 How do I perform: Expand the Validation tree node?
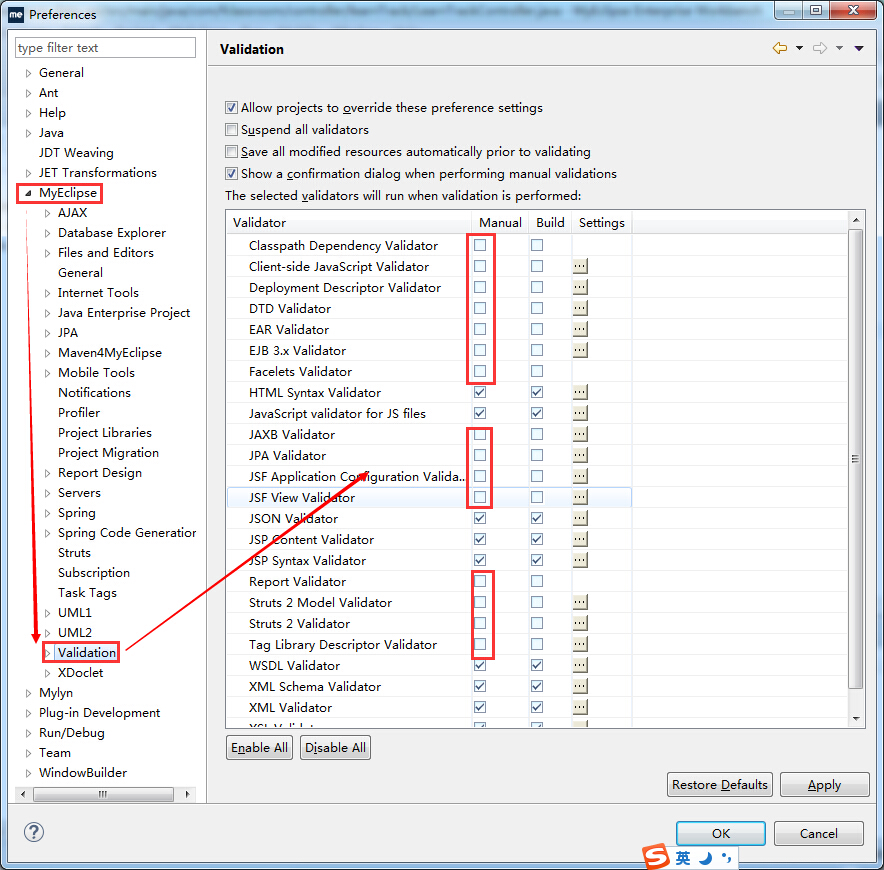pos(47,653)
